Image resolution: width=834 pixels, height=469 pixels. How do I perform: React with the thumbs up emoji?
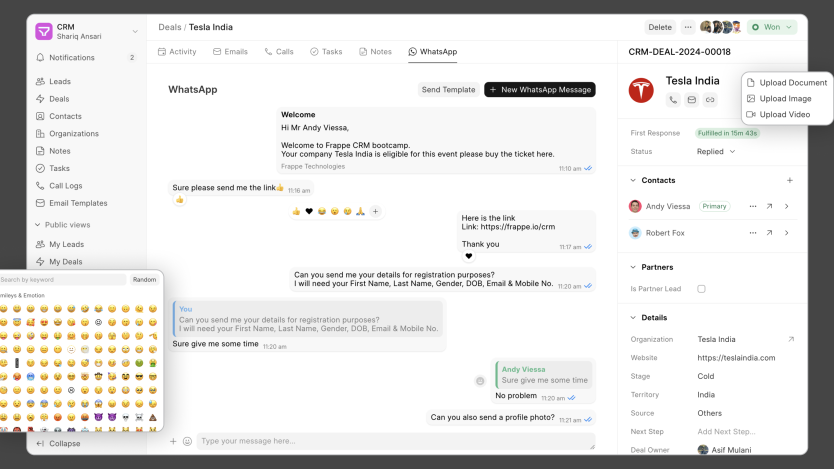[x=296, y=212]
